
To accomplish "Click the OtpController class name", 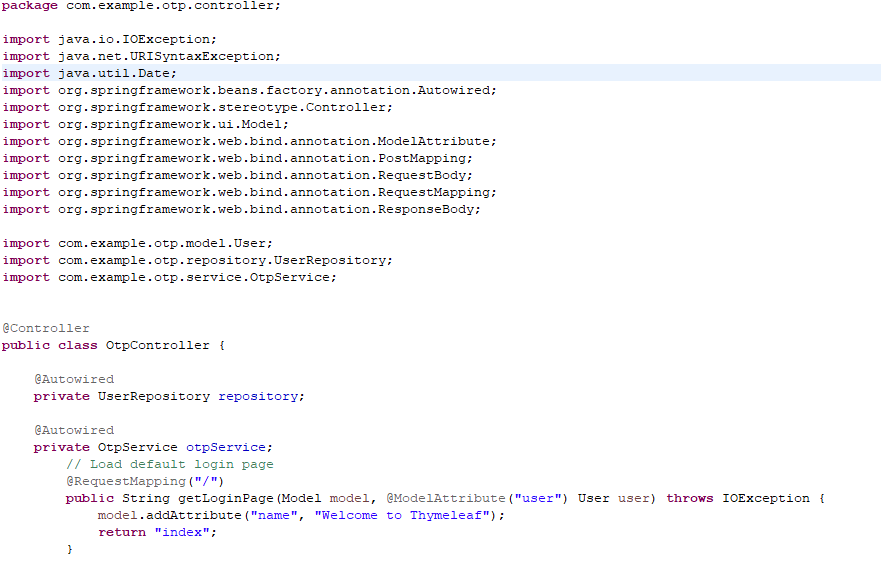I will click(x=157, y=345).
